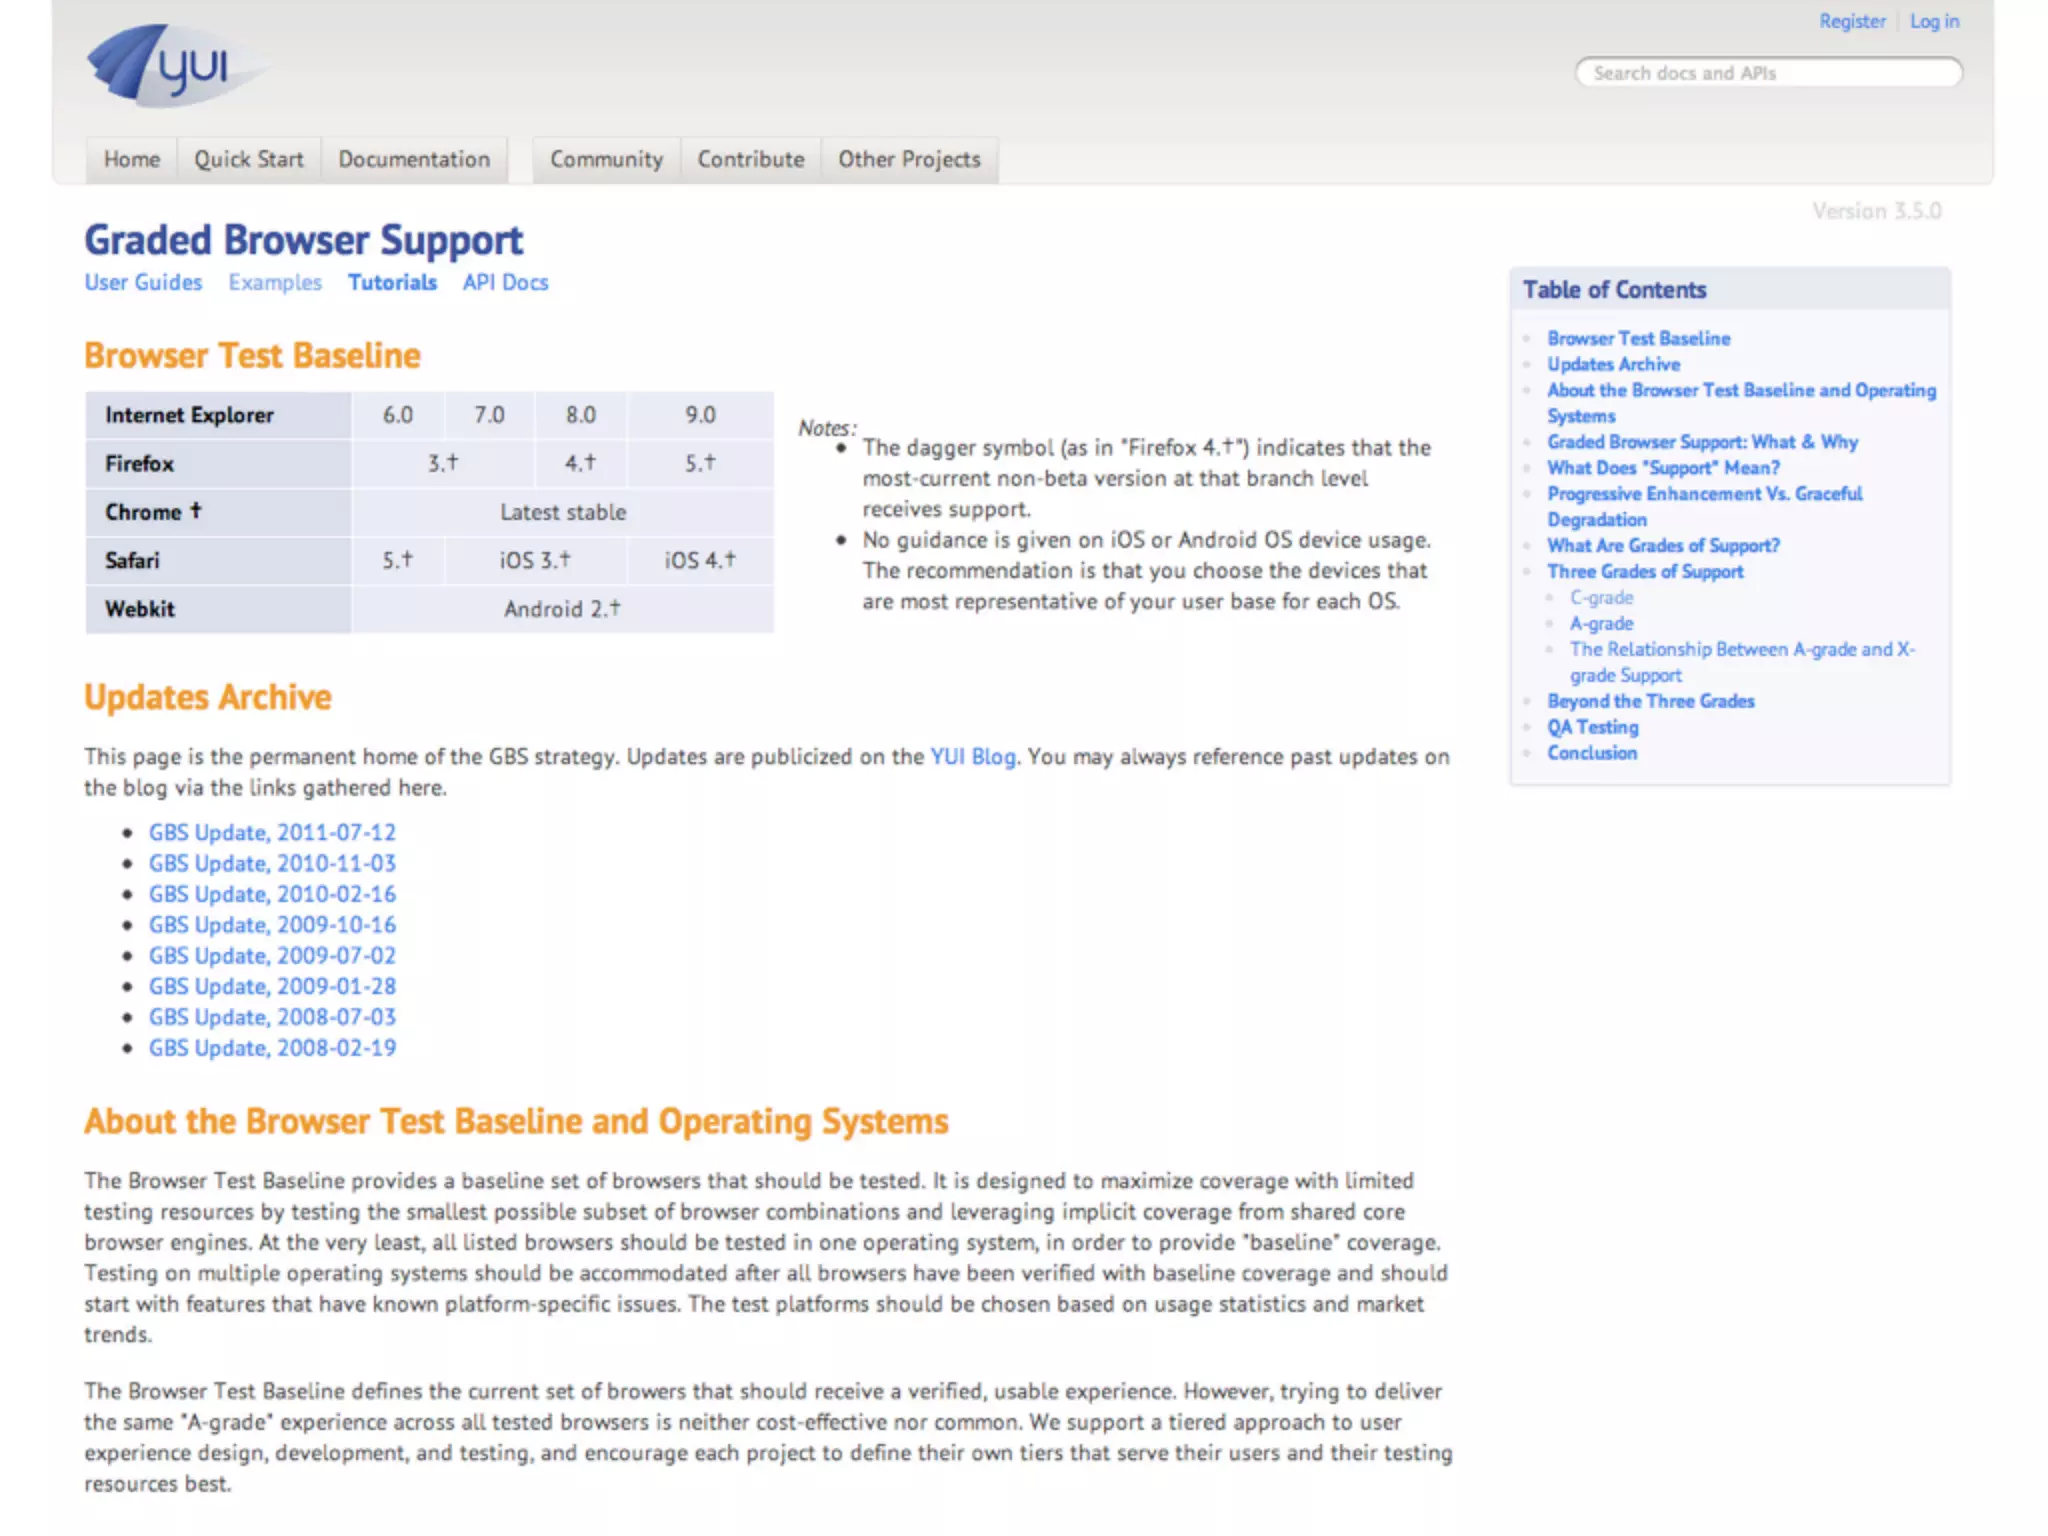Open GBS Update, 2008-02-19 link

point(272,1048)
